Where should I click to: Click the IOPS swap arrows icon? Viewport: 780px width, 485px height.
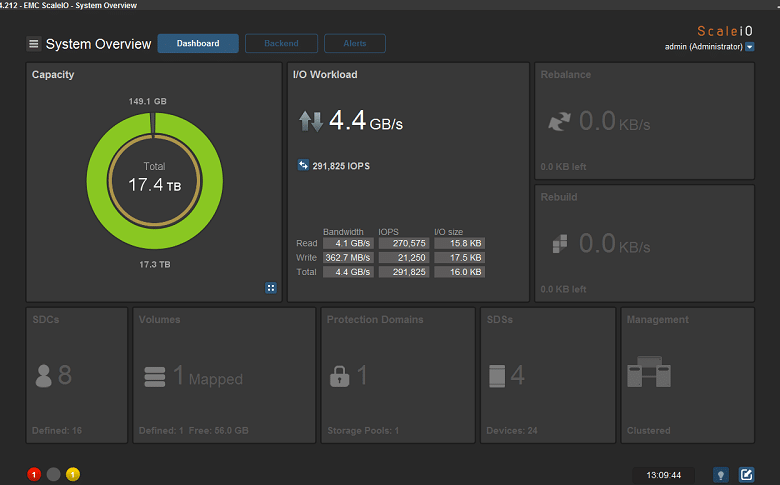coord(303,165)
